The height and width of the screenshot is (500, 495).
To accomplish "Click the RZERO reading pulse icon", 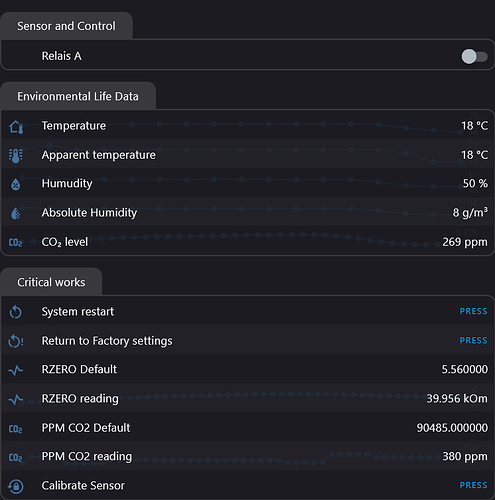I will pos(16,399).
